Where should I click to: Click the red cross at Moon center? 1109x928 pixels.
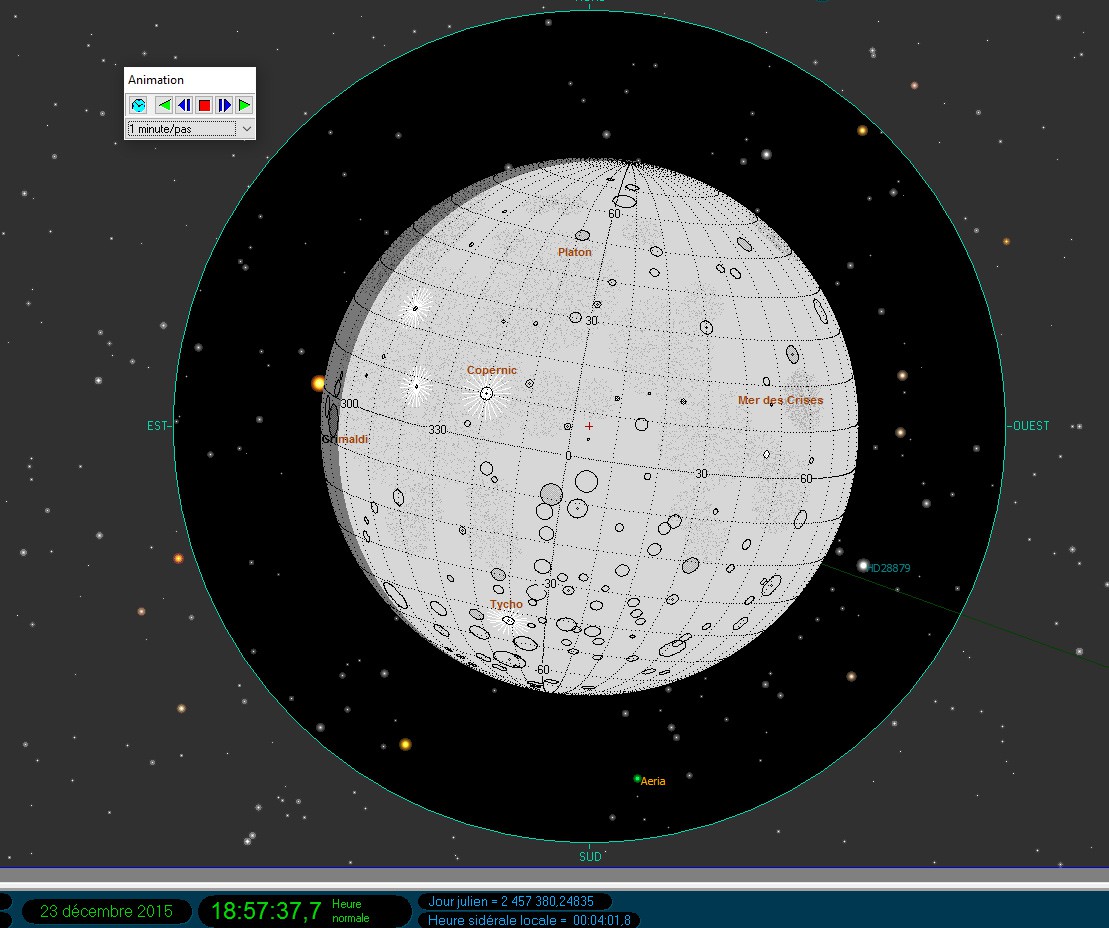[589, 426]
